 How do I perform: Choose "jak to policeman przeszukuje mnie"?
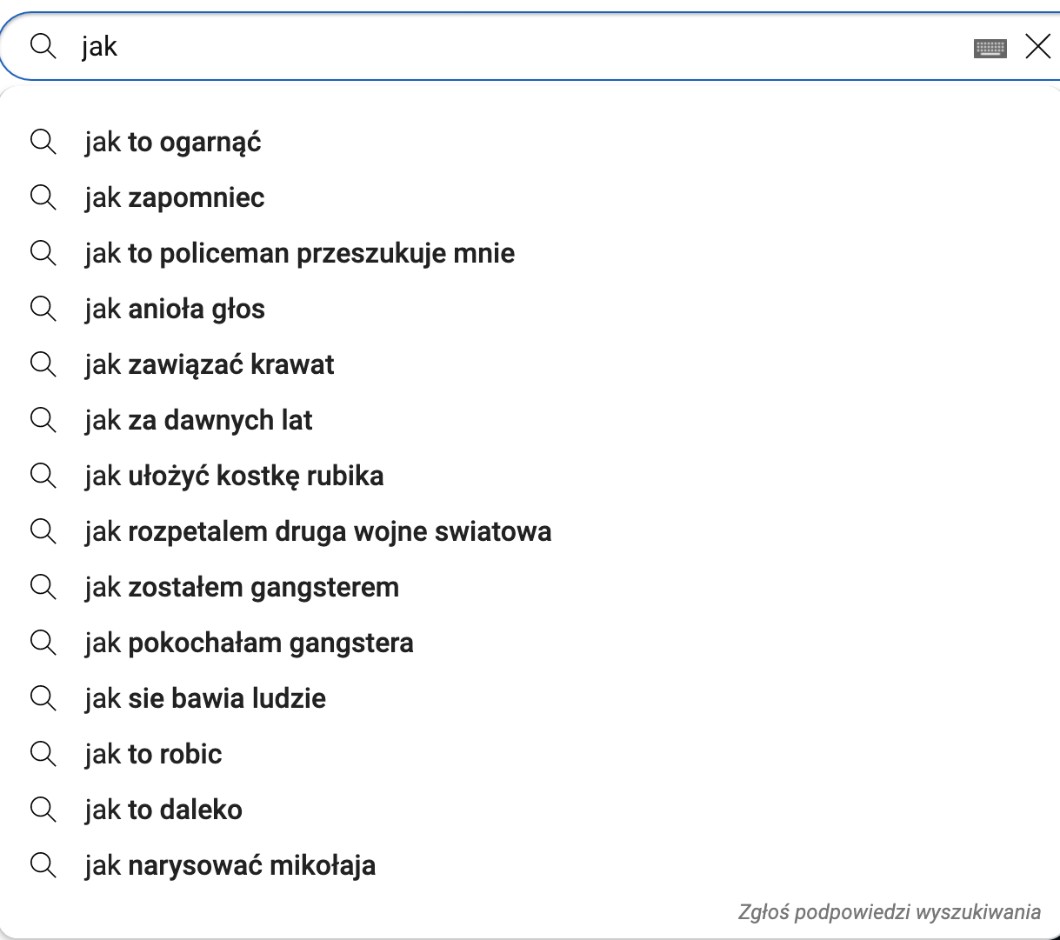pos(299,253)
